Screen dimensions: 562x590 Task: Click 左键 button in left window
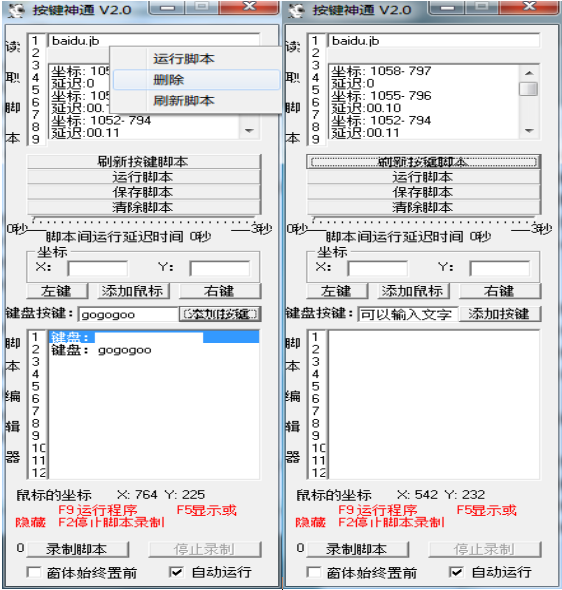(57, 291)
